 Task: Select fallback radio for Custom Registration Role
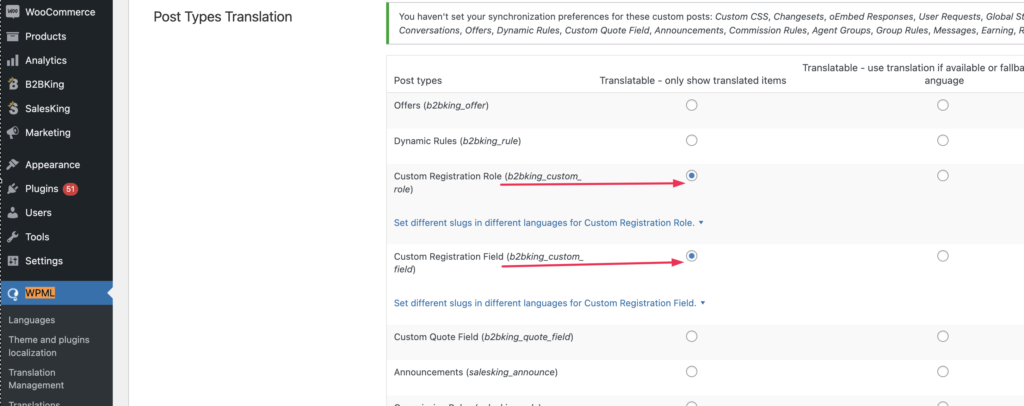point(942,176)
